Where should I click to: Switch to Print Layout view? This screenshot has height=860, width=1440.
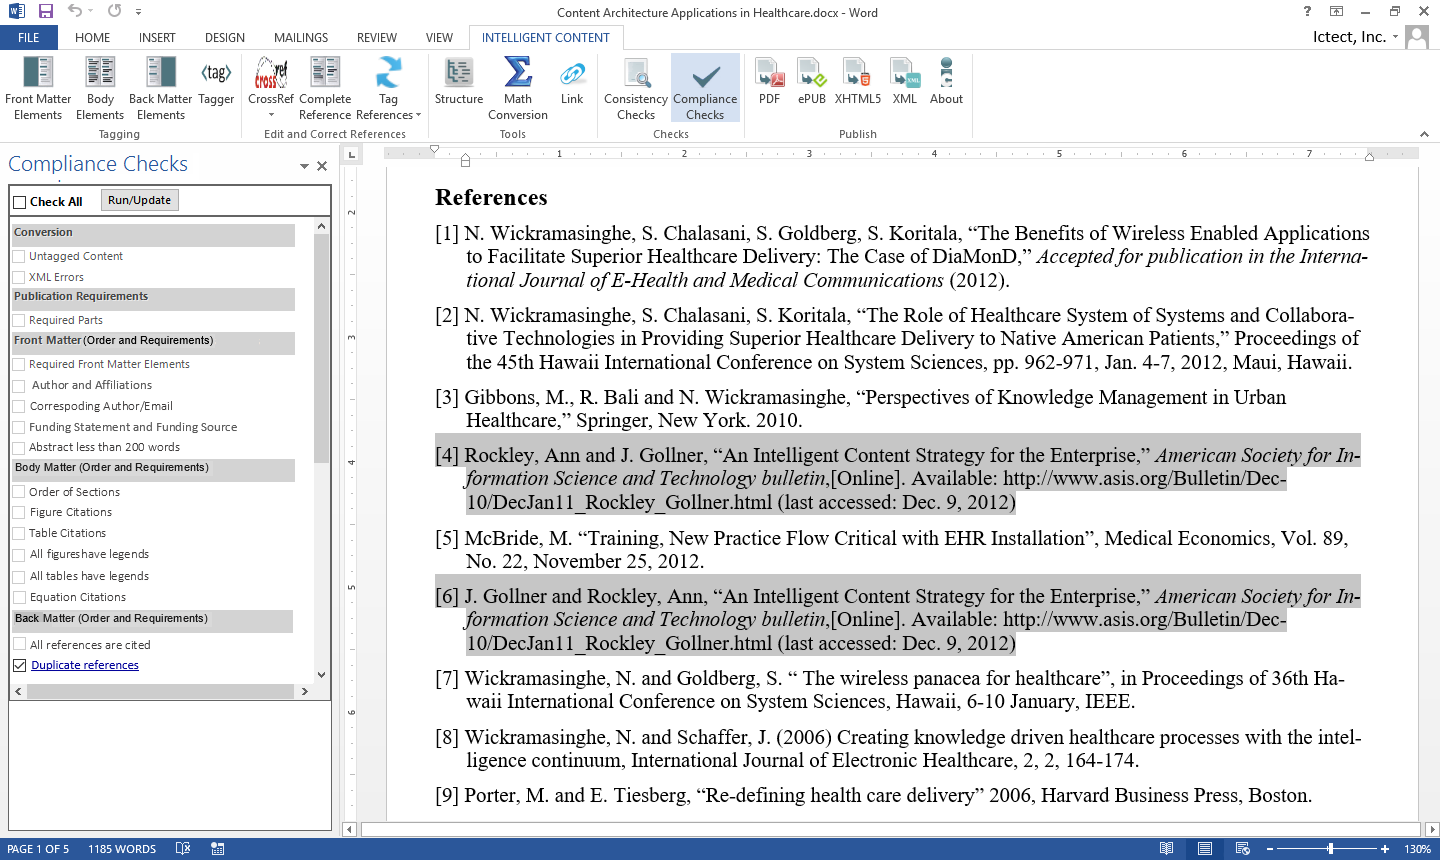point(1205,848)
